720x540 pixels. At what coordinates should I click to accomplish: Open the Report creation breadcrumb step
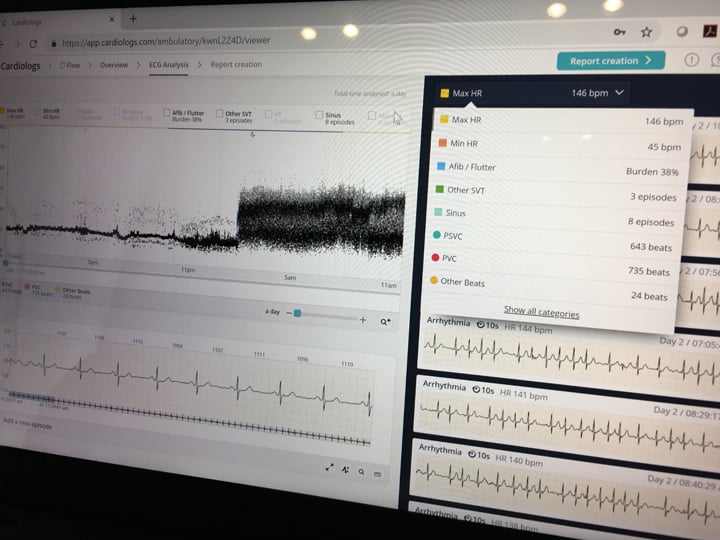236,64
